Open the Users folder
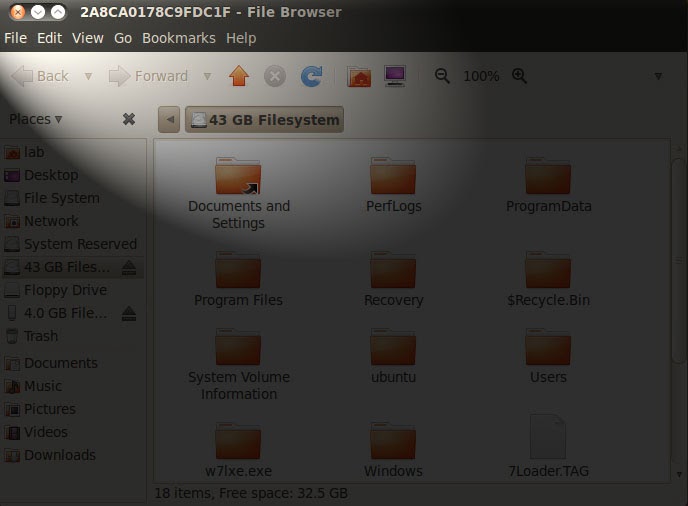 click(x=548, y=356)
